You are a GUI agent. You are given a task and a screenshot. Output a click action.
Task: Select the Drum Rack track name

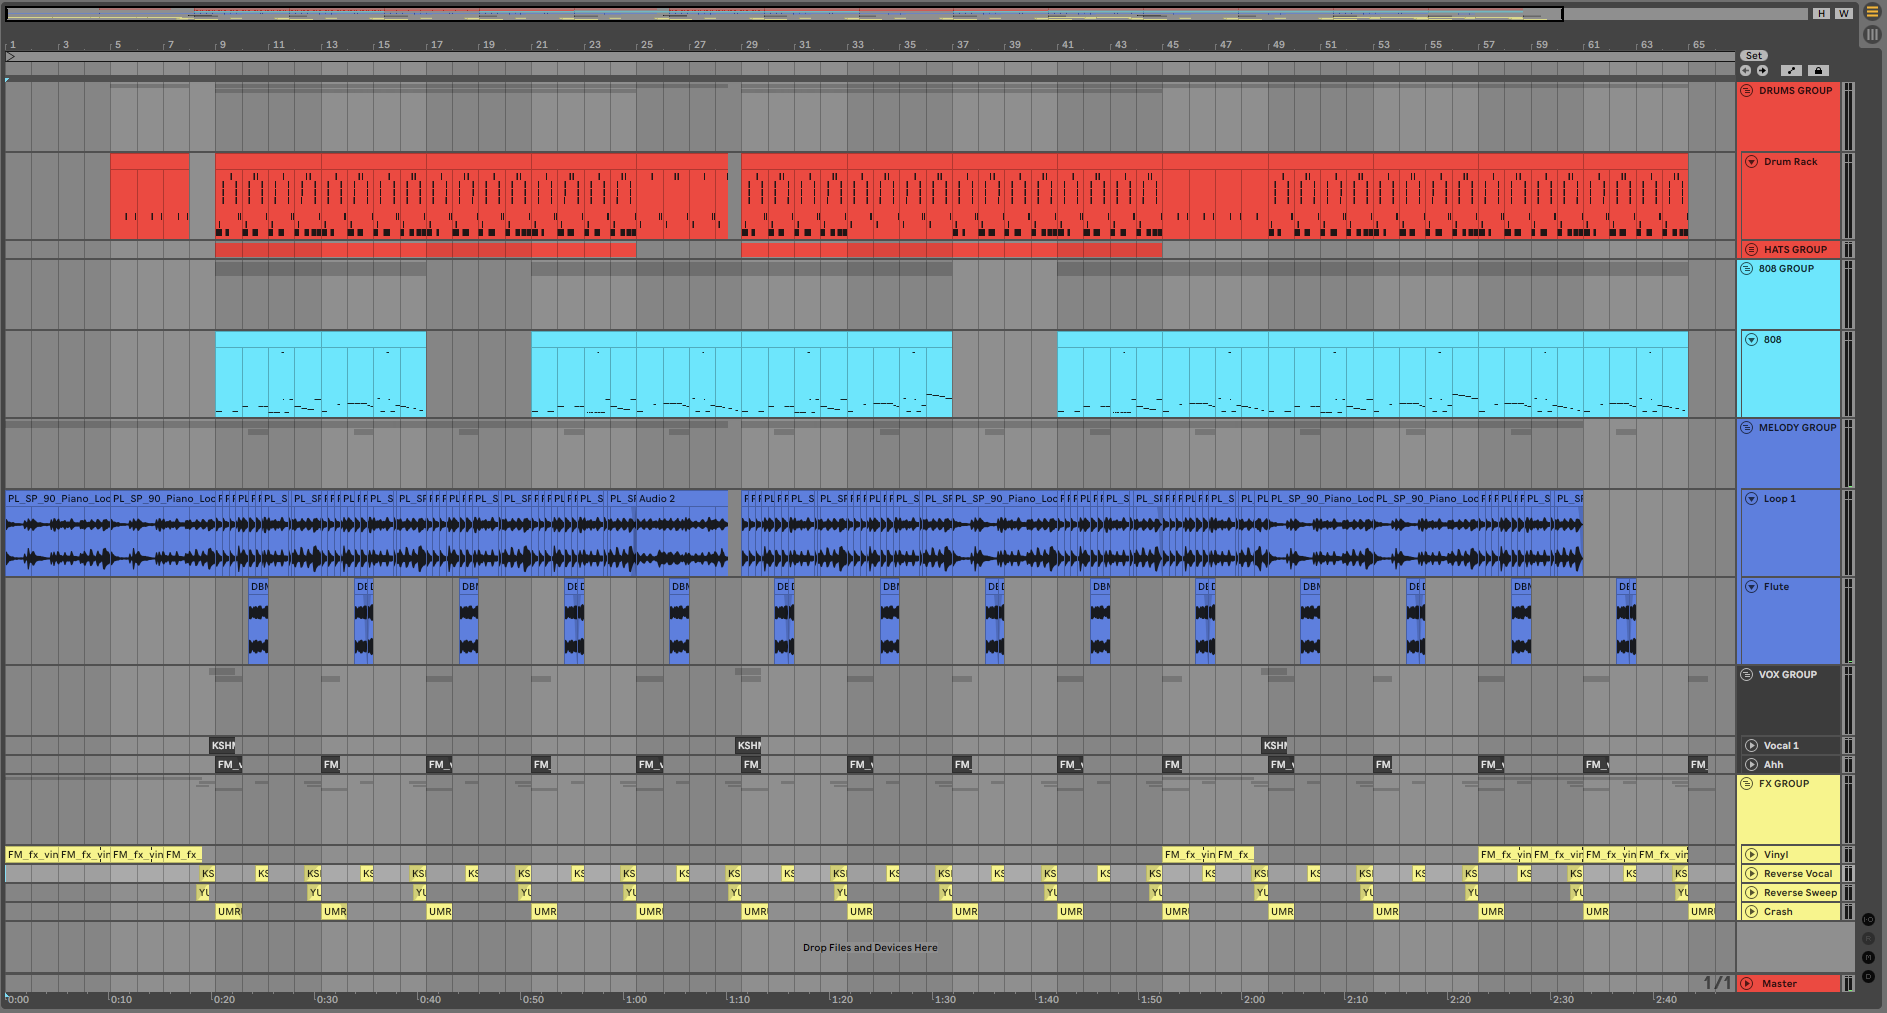1791,161
